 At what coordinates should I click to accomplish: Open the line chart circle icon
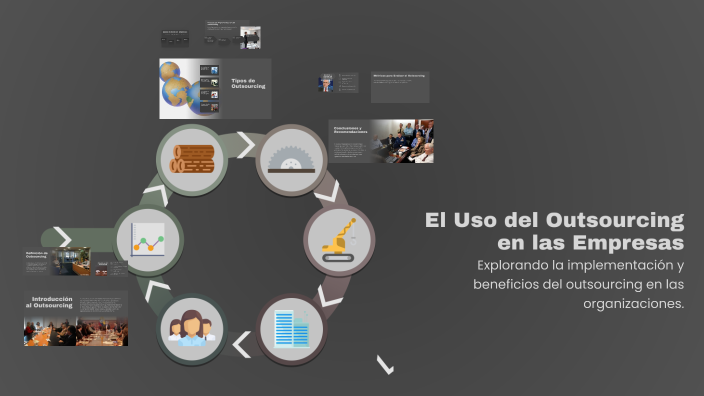click(x=148, y=240)
